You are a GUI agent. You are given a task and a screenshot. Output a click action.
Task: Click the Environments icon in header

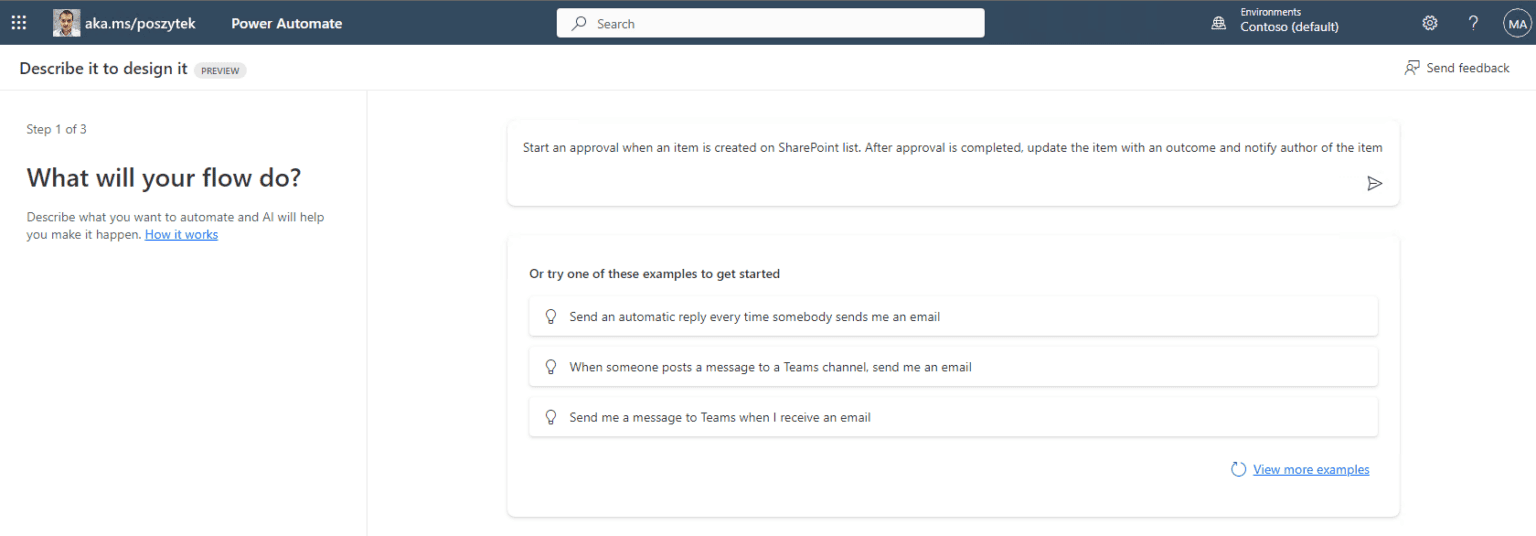[x=1219, y=23]
